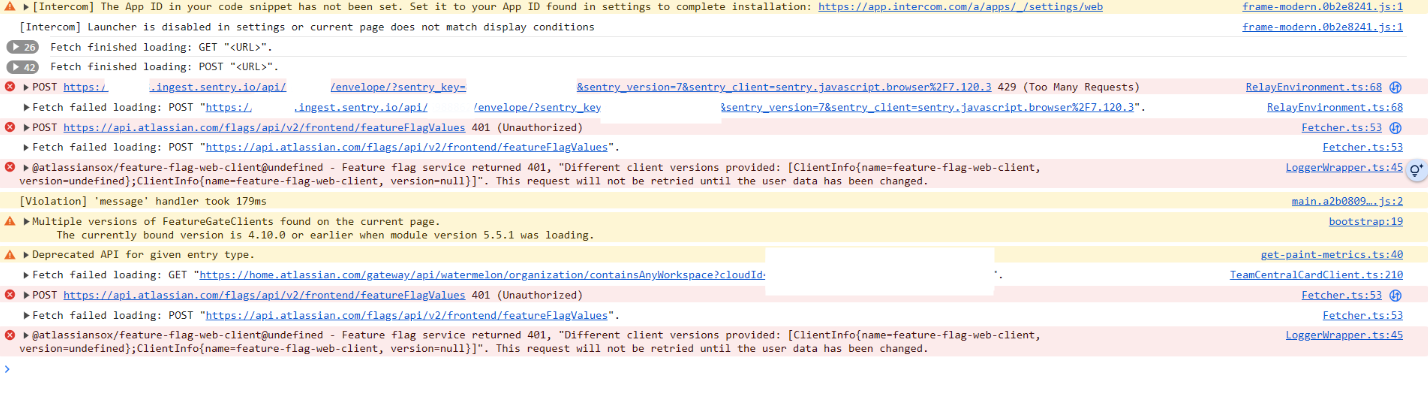Open the network request icon on the Fetcher.ts:53 error below the TeamCentralCardClient row
1428x407 pixels.
1396,295
